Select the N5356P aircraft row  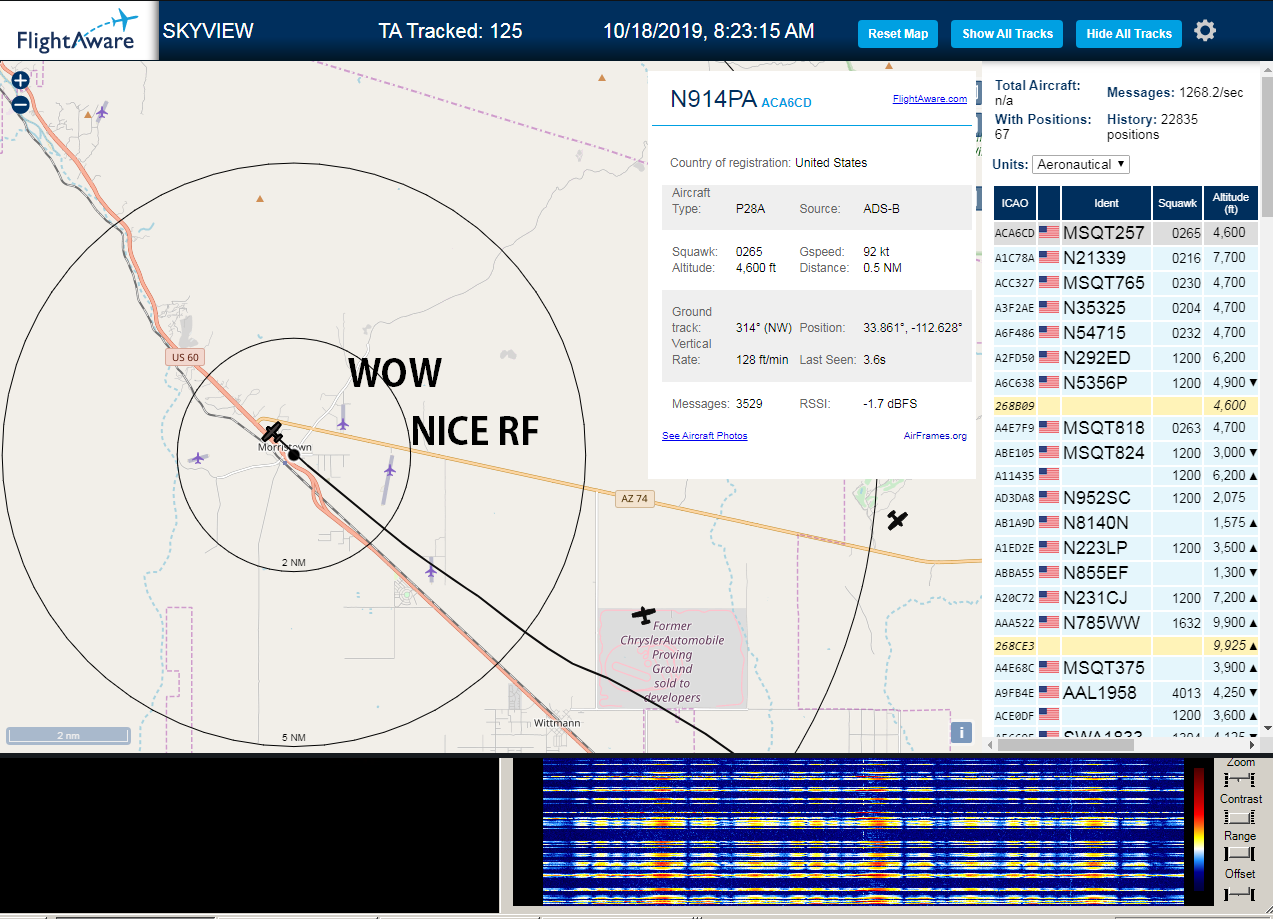[x=1126, y=383]
